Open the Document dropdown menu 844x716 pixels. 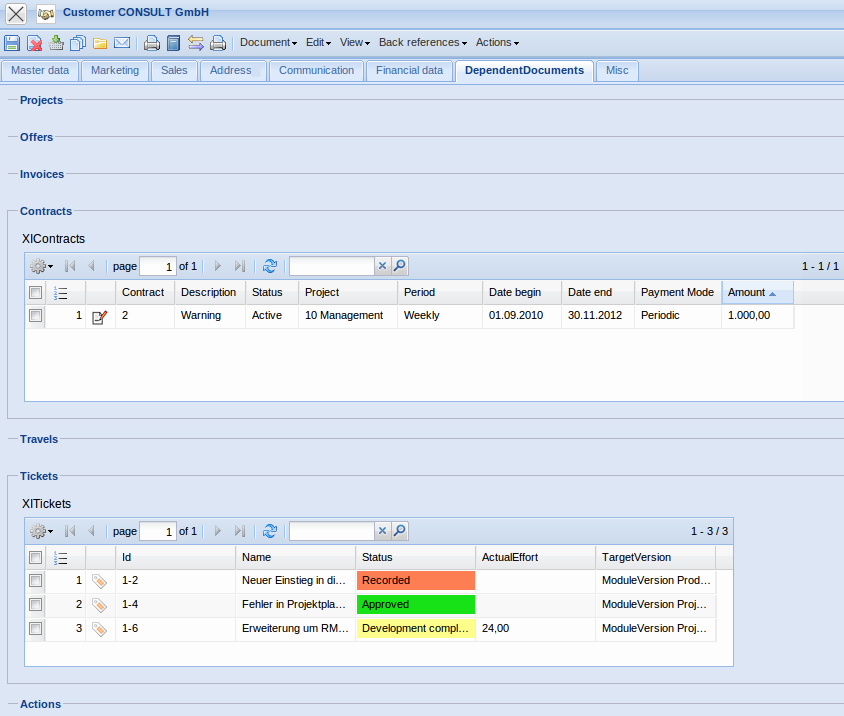(x=268, y=43)
